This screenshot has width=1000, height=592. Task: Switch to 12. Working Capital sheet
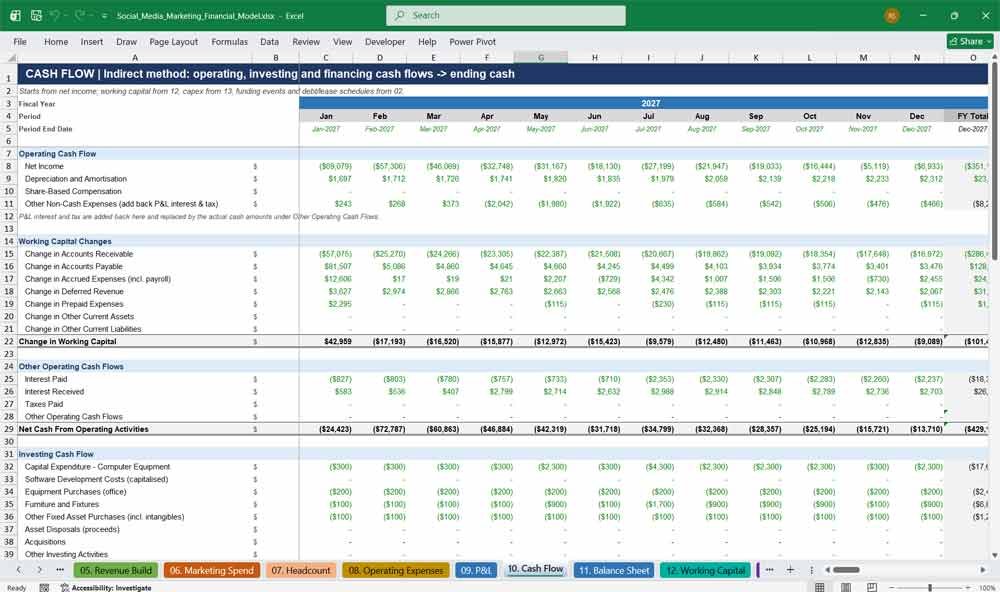pyautogui.click(x=706, y=570)
